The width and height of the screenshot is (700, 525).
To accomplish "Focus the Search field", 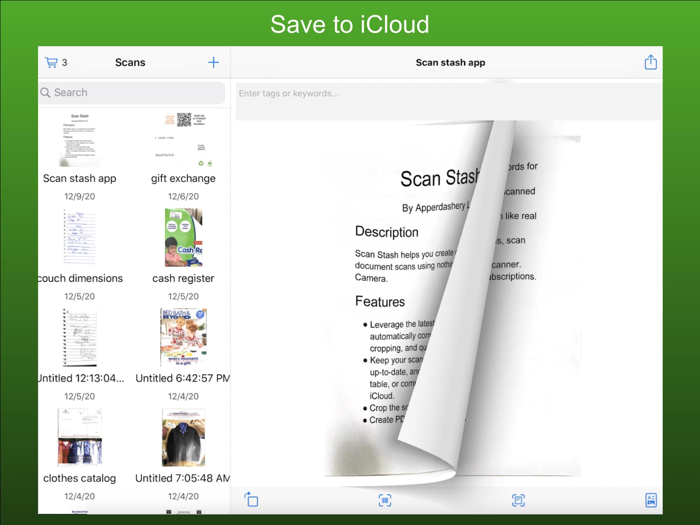I will [132, 92].
